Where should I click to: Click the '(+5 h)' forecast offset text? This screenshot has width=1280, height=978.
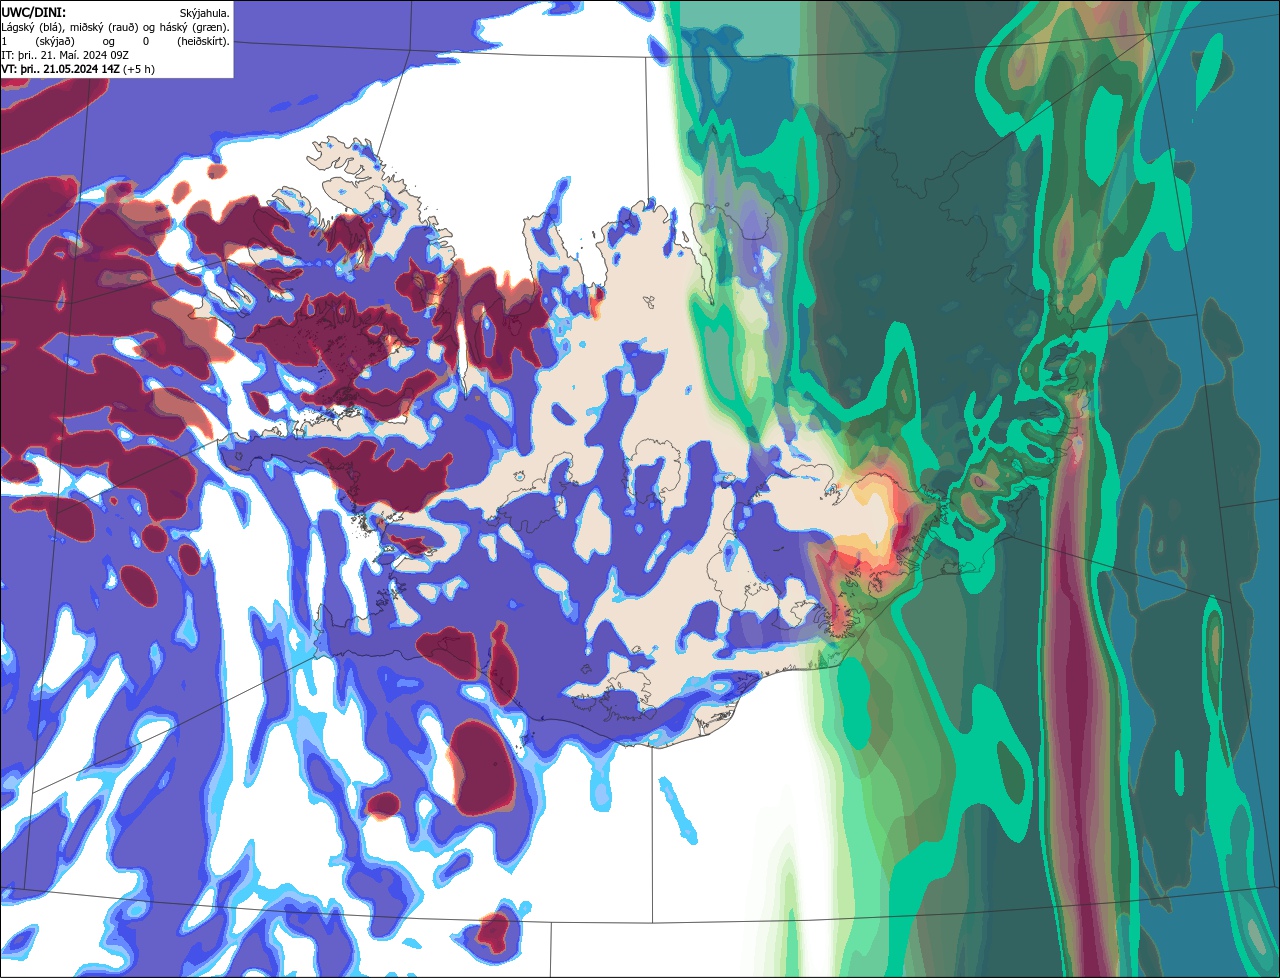(139, 69)
